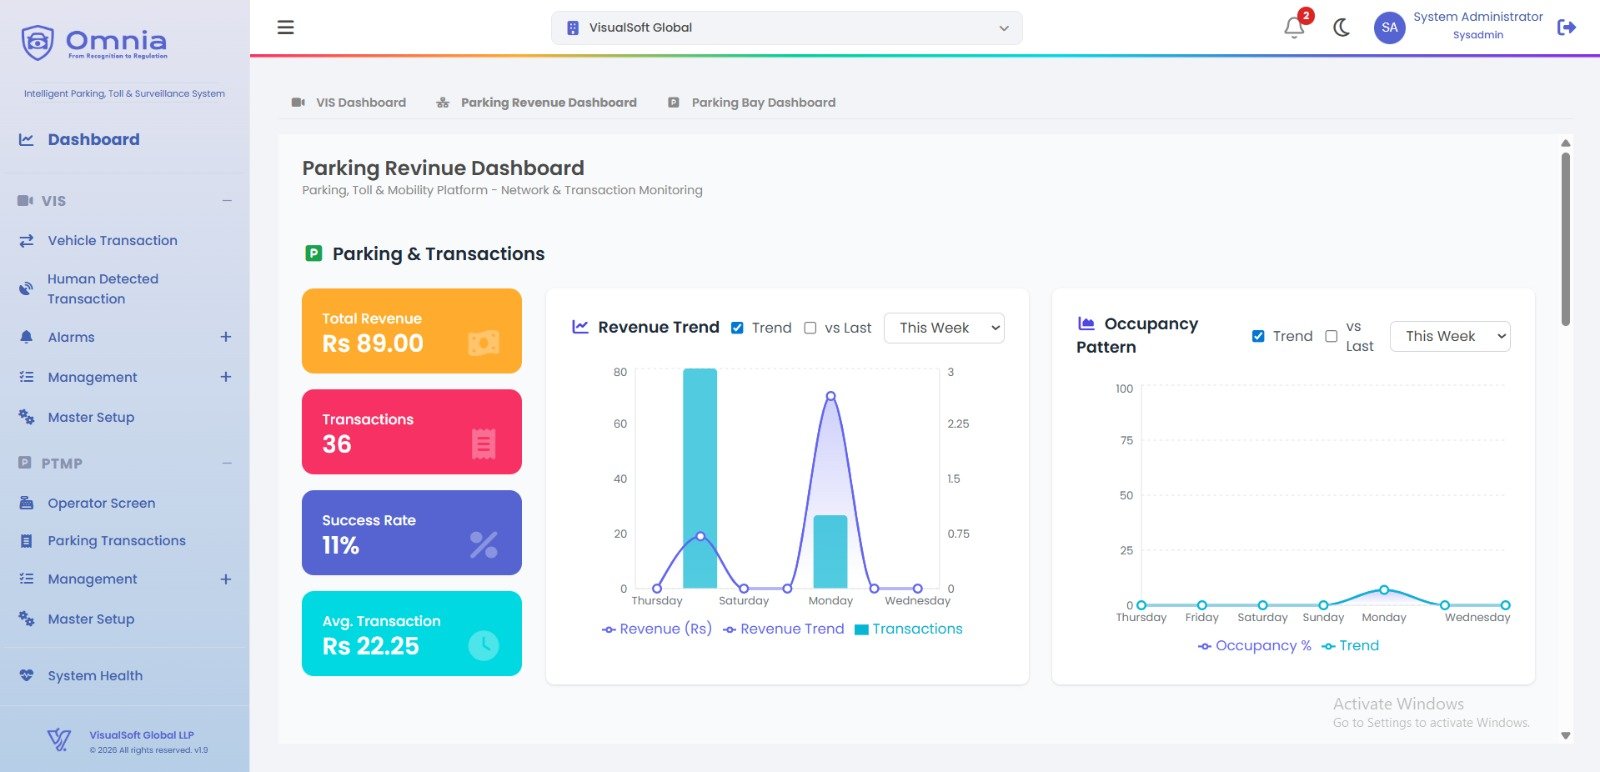Collapse the VIS section
Image resolution: width=1600 pixels, height=772 pixels.
(x=227, y=201)
